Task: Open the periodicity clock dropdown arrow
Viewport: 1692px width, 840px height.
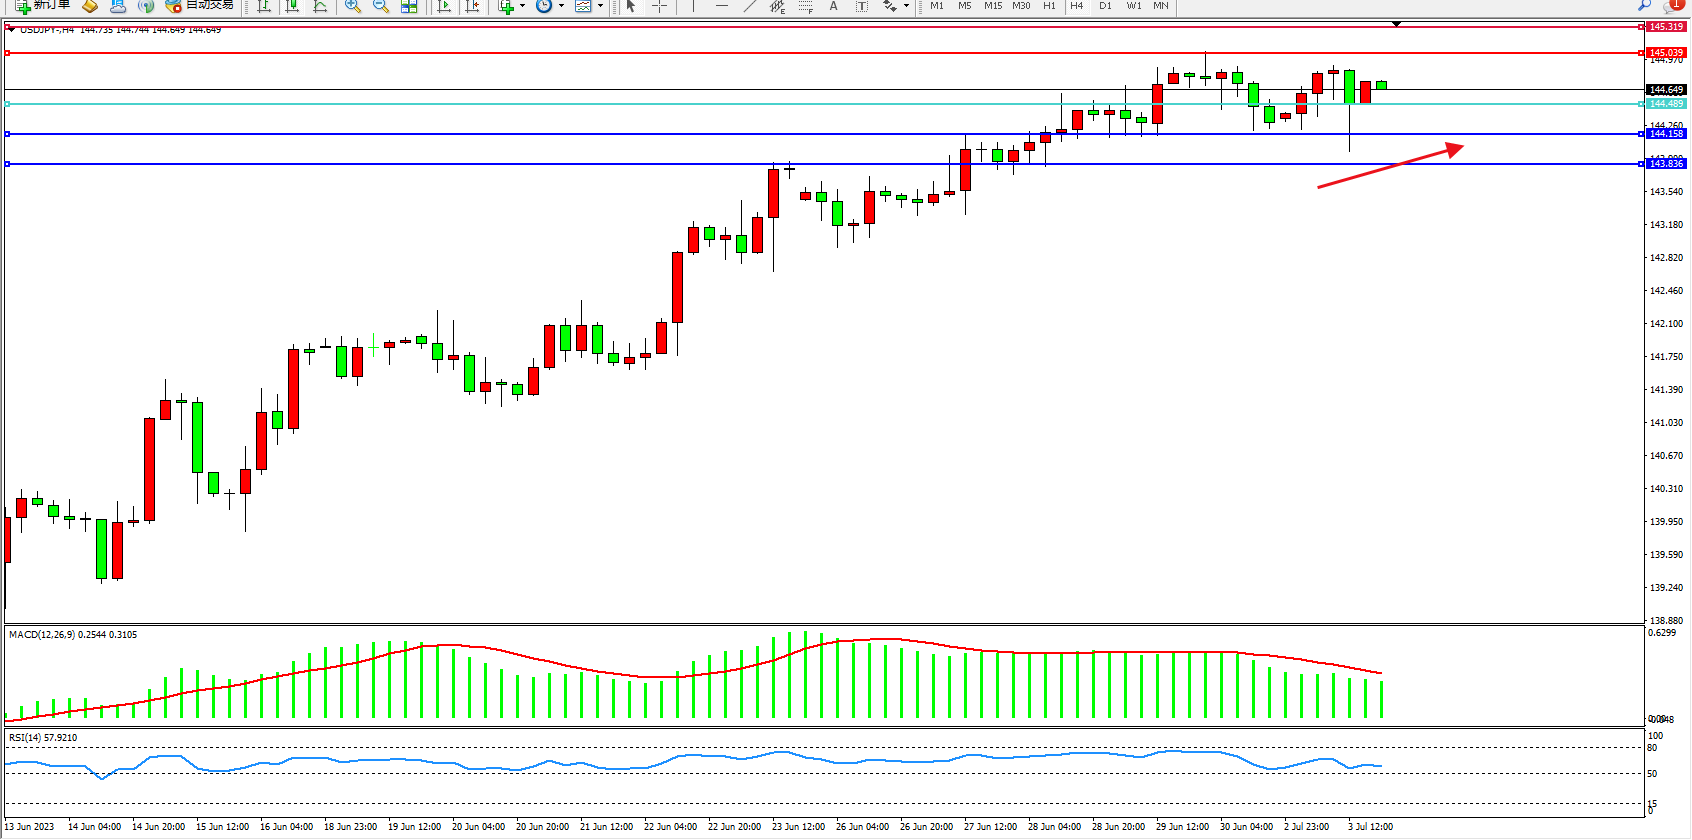Action: [561, 6]
